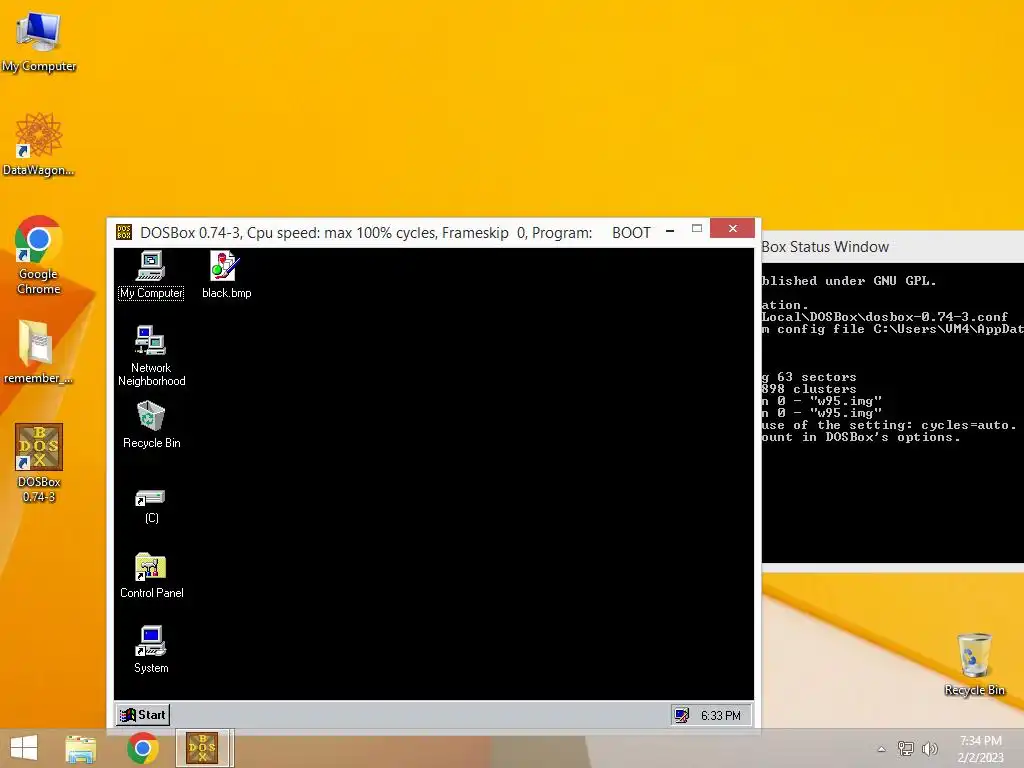Click the 6:33 PM clock in DOSBox
The height and width of the screenshot is (768, 1024).
pyautogui.click(x=720, y=716)
